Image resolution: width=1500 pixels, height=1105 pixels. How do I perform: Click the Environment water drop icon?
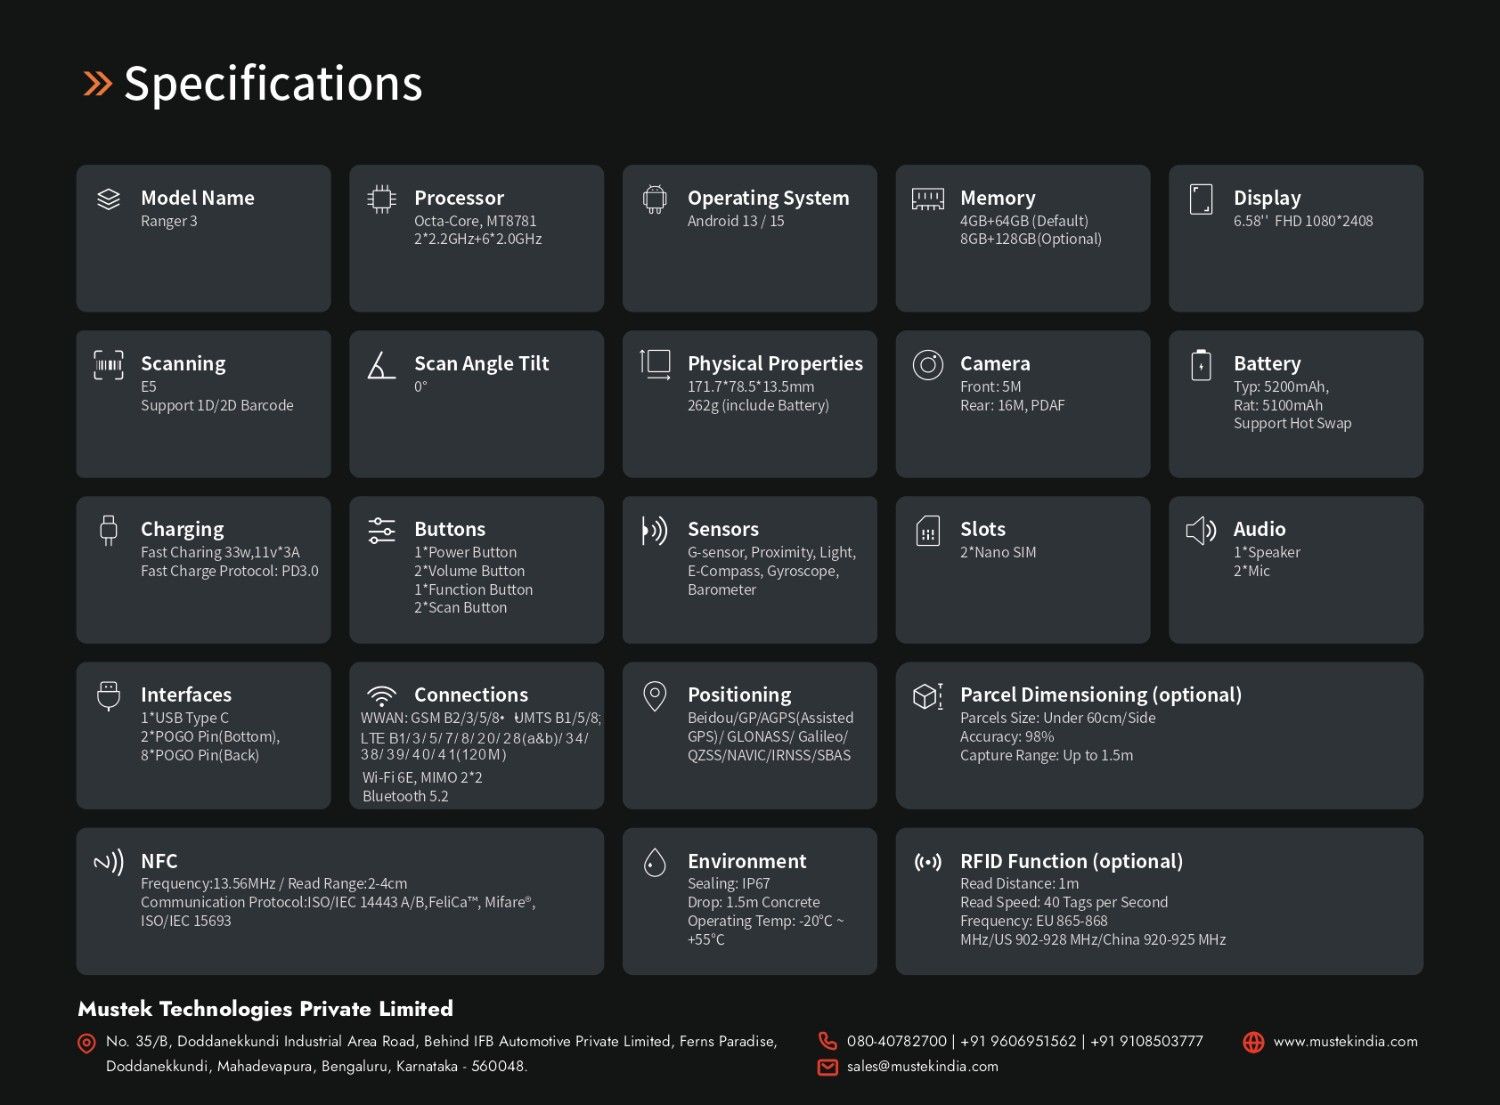click(x=655, y=862)
